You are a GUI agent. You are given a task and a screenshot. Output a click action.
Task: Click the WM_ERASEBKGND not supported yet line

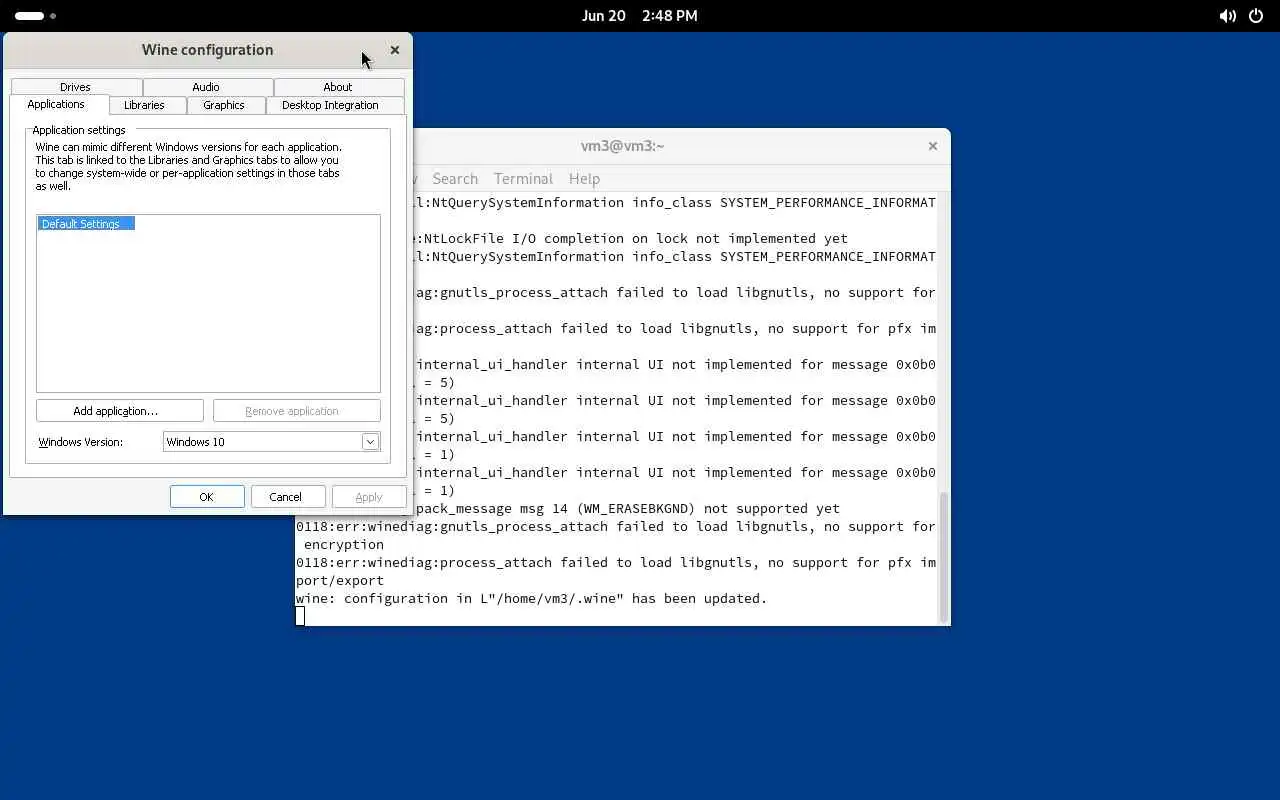(628, 508)
